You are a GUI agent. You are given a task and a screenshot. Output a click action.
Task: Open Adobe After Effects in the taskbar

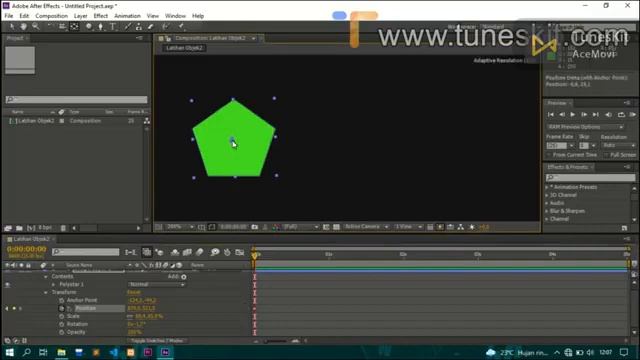click(165, 352)
